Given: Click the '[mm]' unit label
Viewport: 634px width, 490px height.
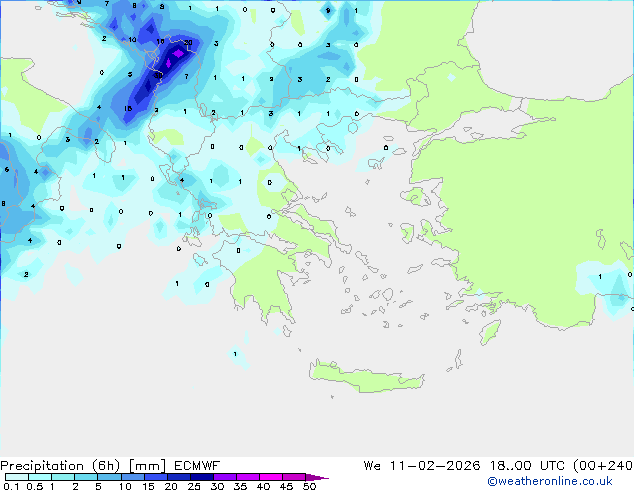Looking at the screenshot, I should 148,466.
